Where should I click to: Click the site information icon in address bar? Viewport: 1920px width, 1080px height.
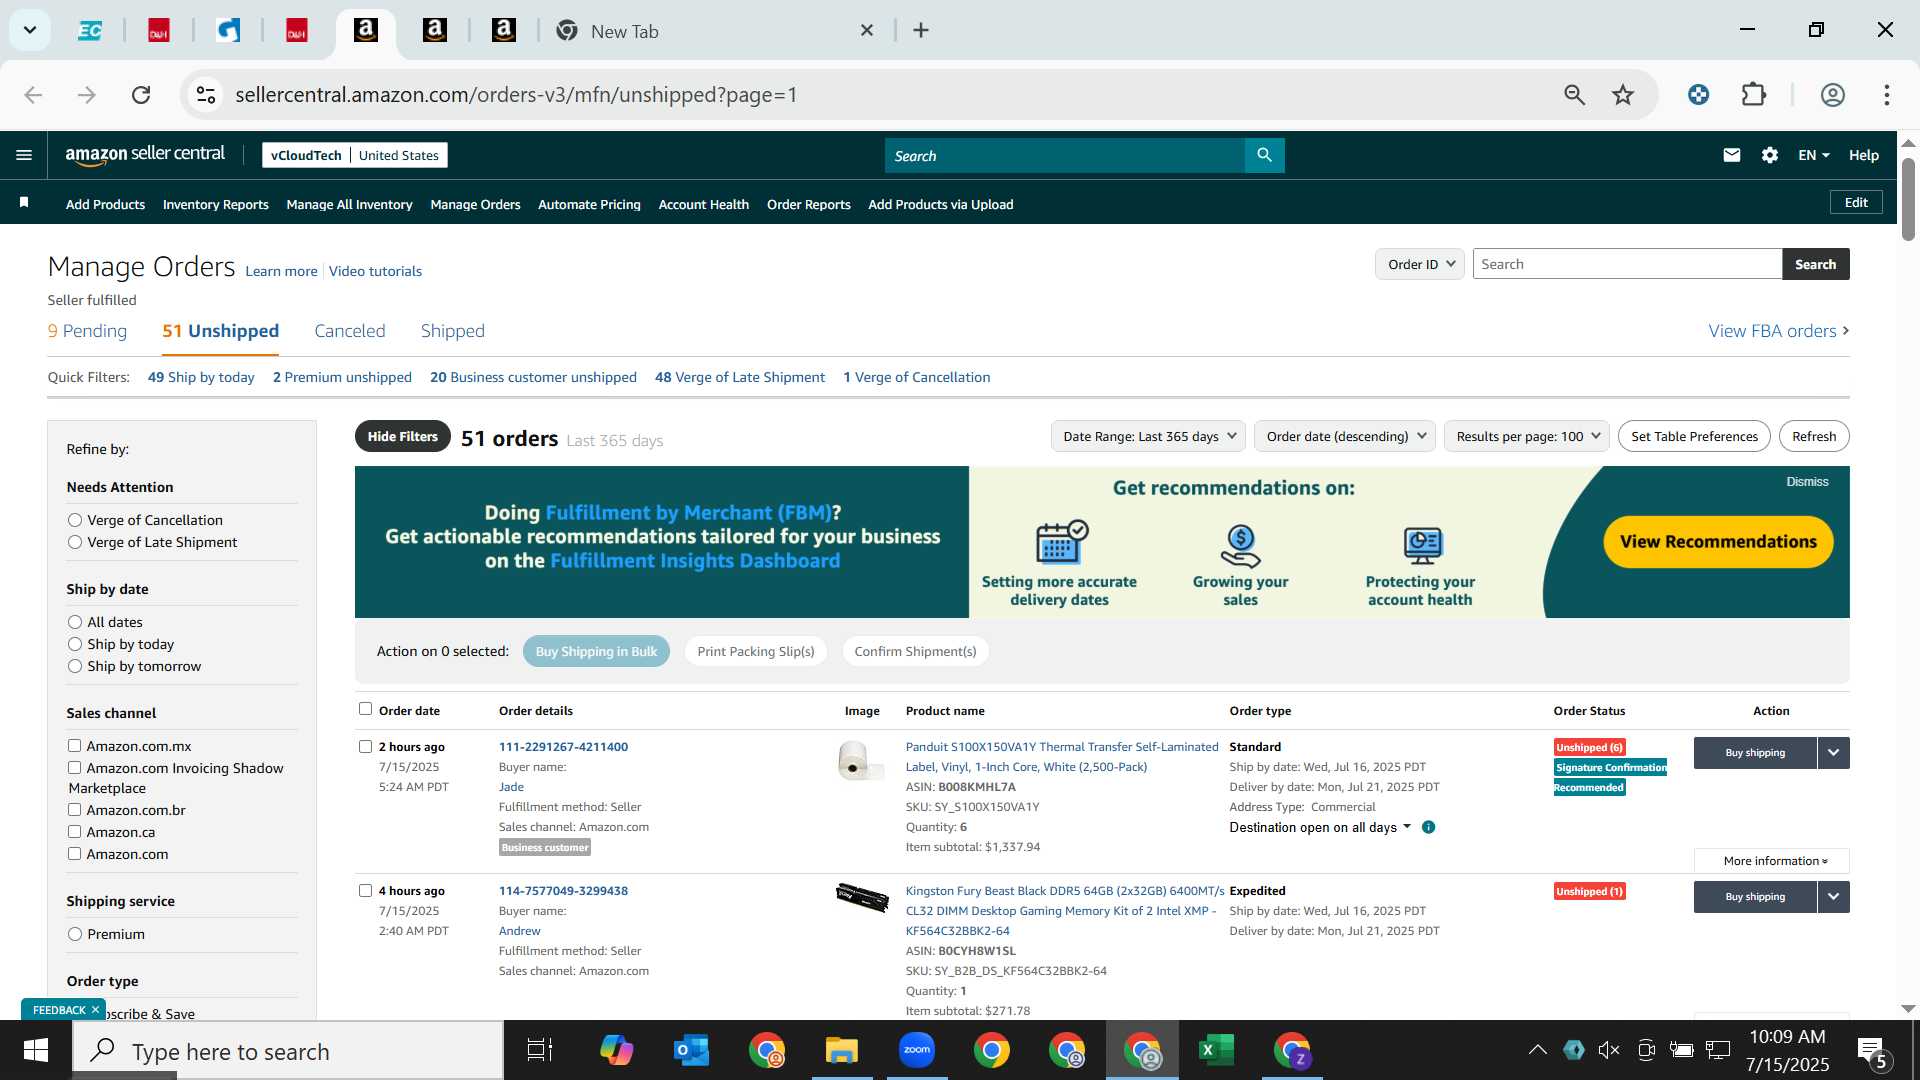tap(206, 95)
